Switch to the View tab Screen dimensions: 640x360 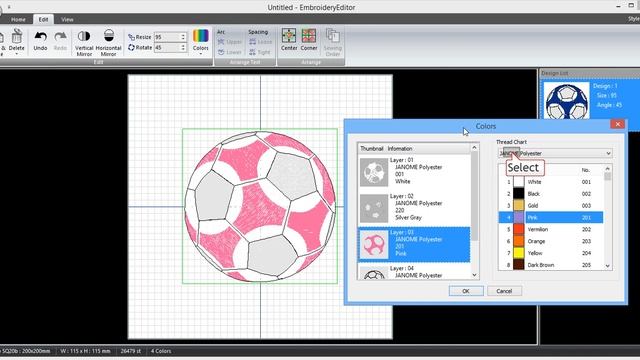point(67,19)
